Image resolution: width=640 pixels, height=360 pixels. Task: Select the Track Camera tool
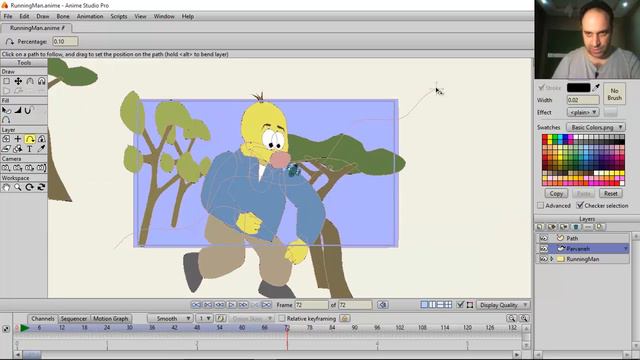point(6,168)
